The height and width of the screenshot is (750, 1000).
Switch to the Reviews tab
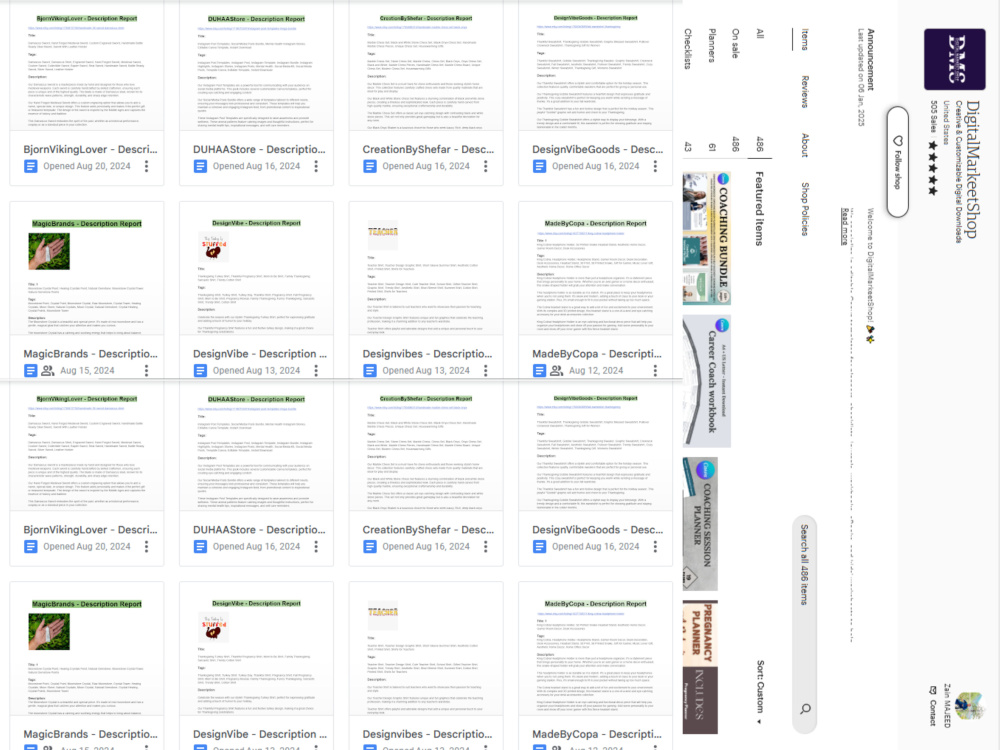[805, 91]
